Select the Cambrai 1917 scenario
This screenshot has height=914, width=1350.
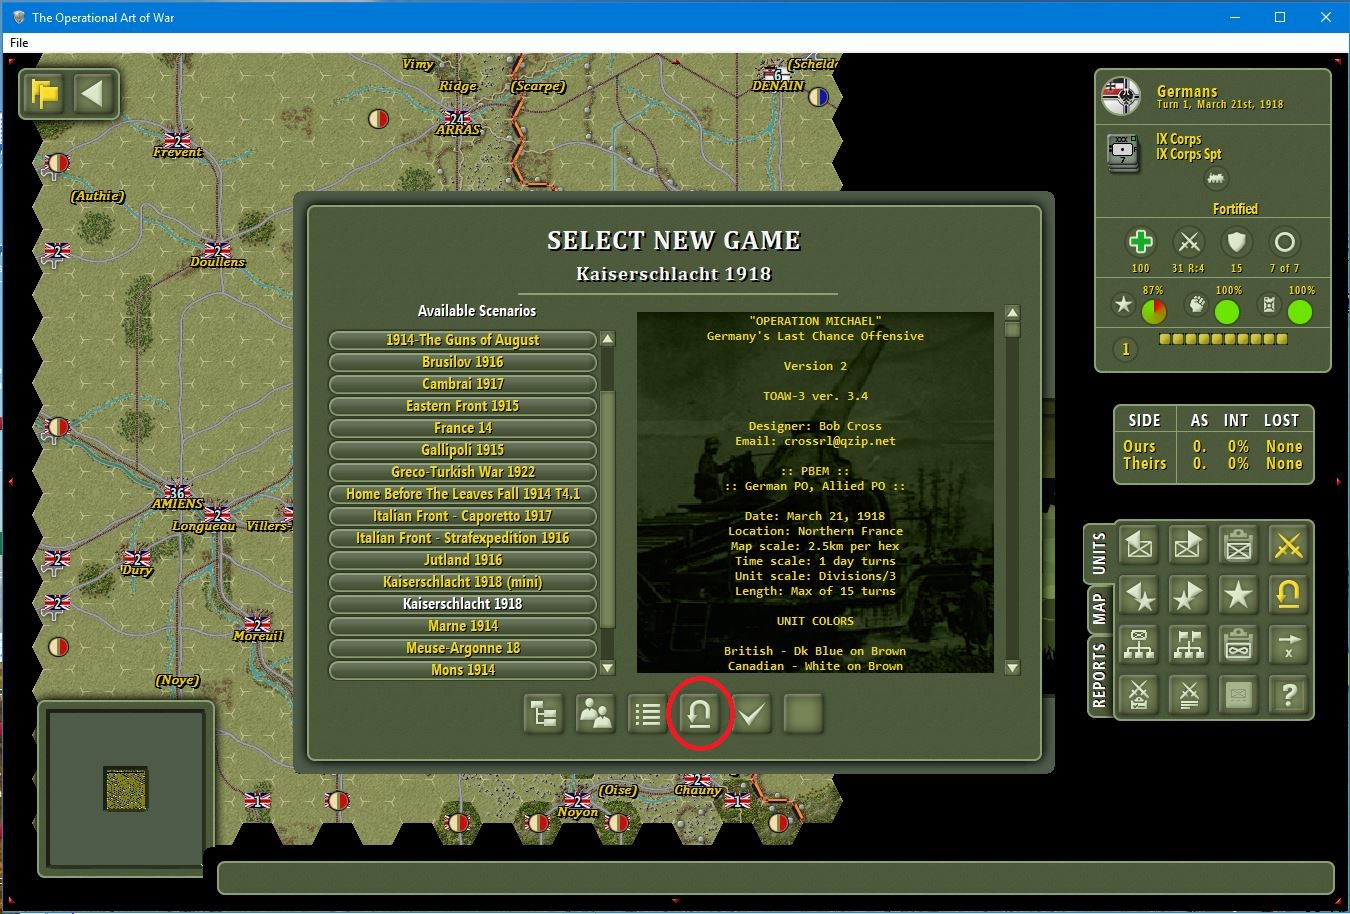462,384
